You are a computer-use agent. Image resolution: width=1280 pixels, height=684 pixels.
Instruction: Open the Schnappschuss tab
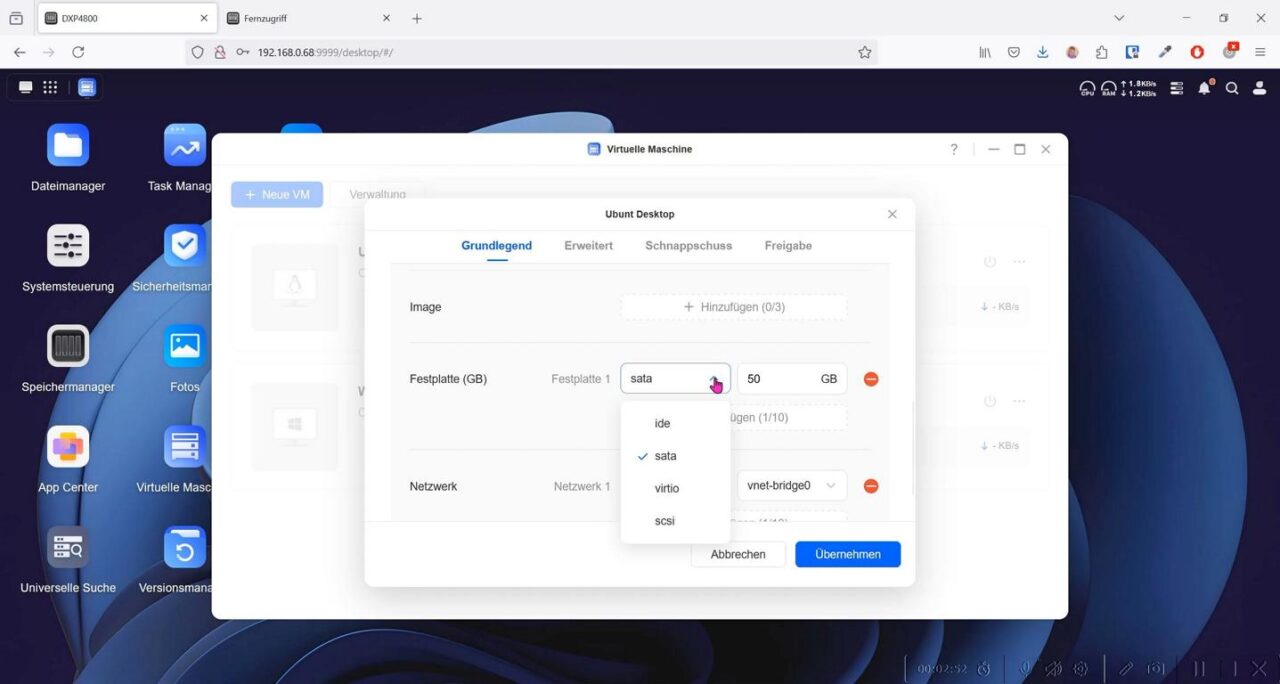[x=688, y=246]
